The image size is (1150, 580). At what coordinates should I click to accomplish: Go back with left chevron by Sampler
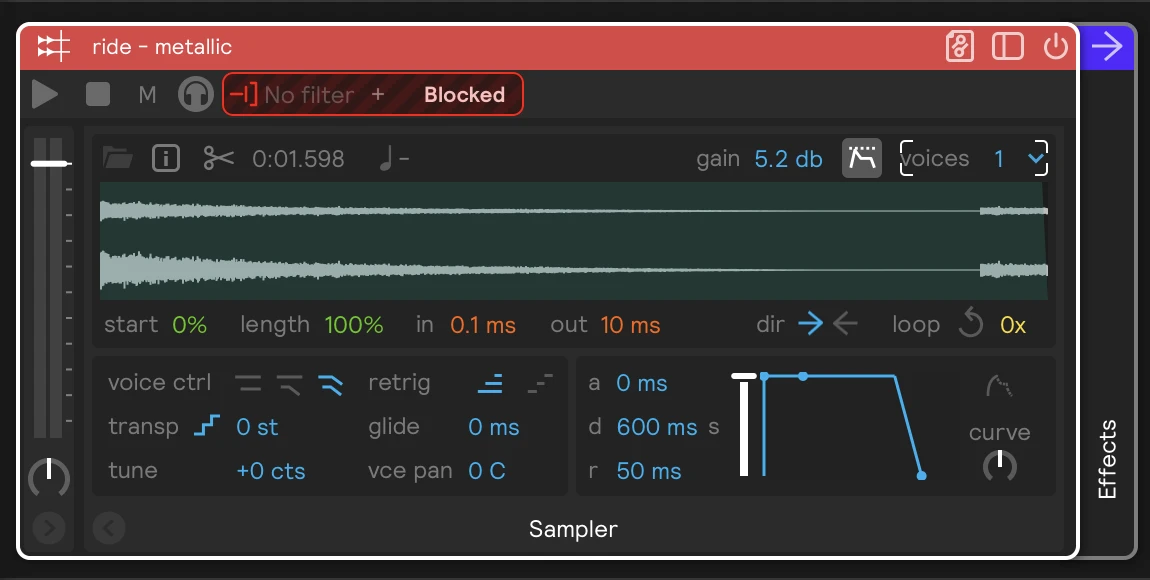(109, 528)
